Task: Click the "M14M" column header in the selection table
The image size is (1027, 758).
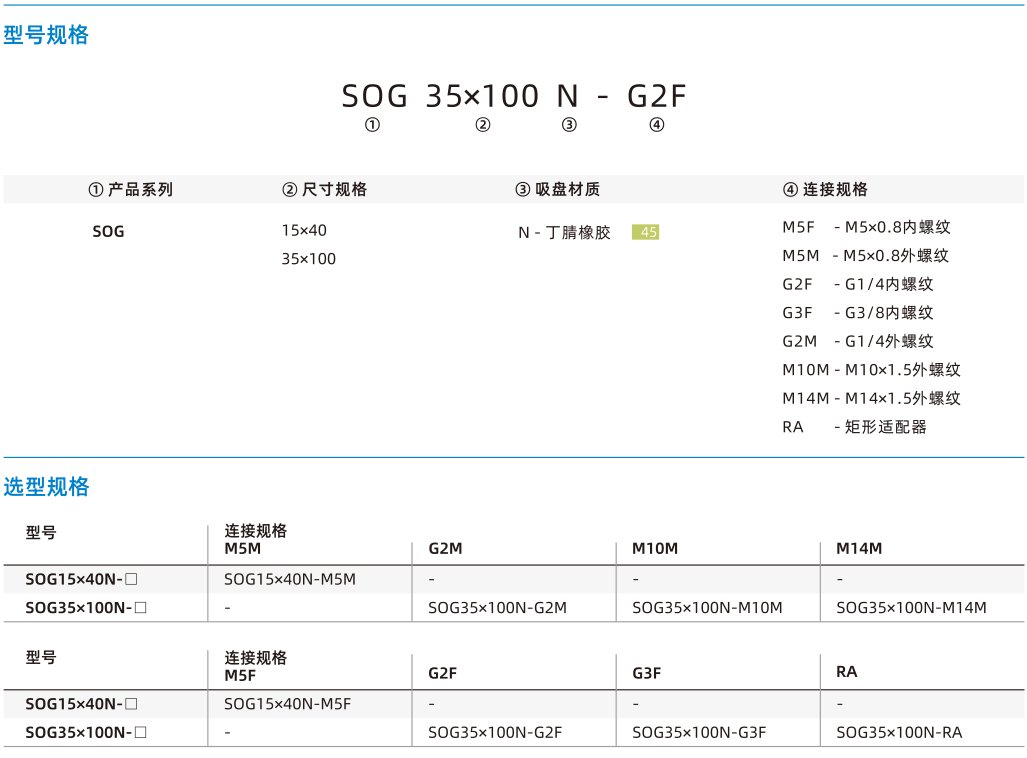Action: tap(859, 548)
